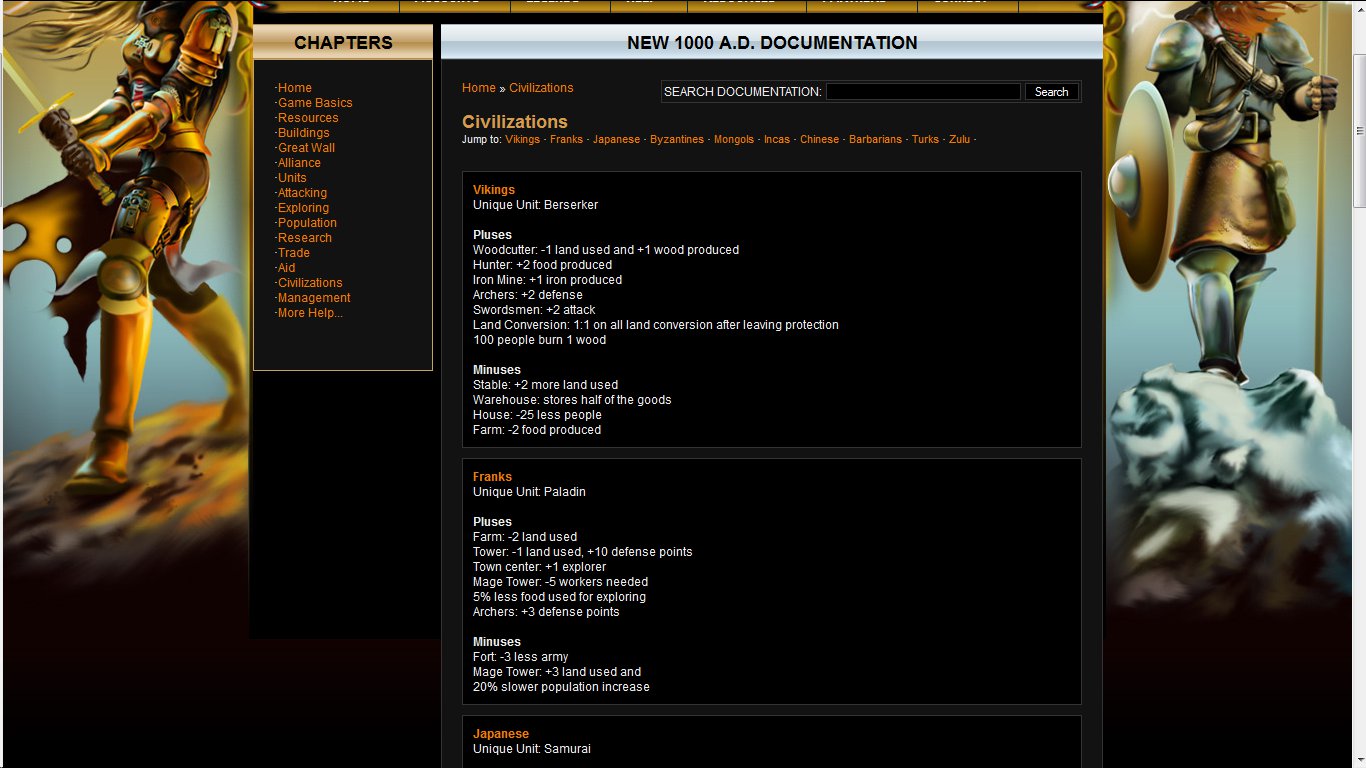Click the Search Documentation text field
Screen dimensions: 1366x768
[922, 92]
